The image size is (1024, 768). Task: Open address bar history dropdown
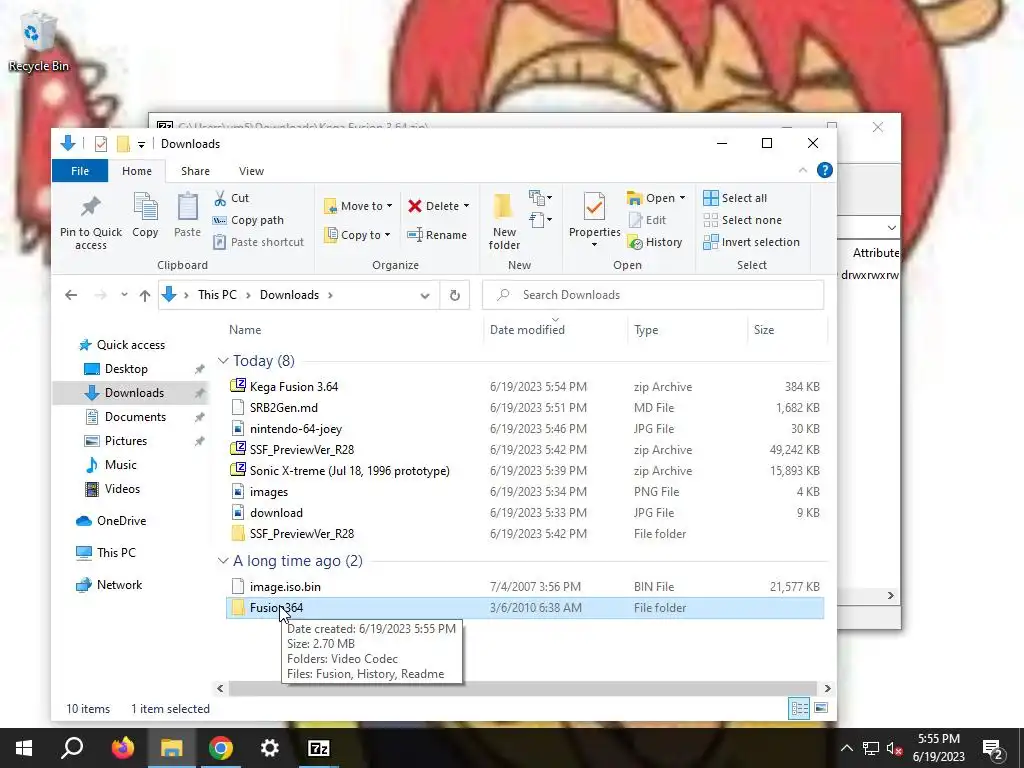[425, 295]
